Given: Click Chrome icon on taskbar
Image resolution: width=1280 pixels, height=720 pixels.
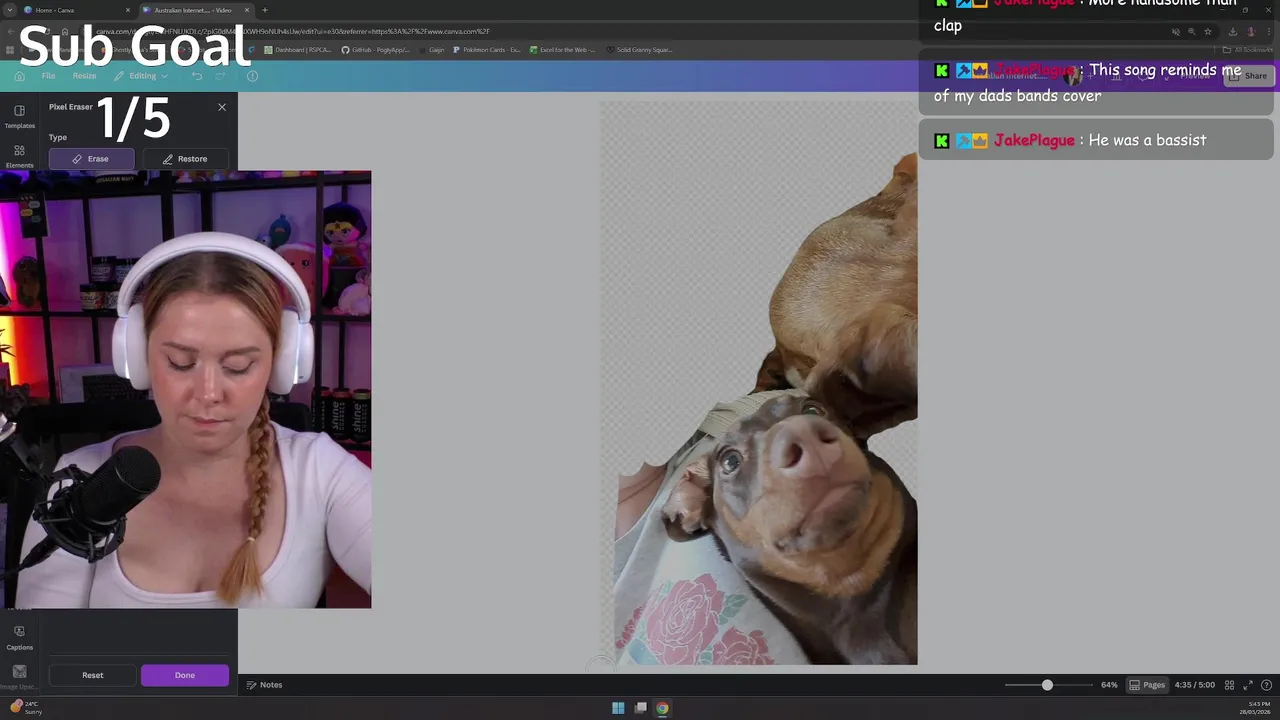Looking at the screenshot, I should 662,708.
